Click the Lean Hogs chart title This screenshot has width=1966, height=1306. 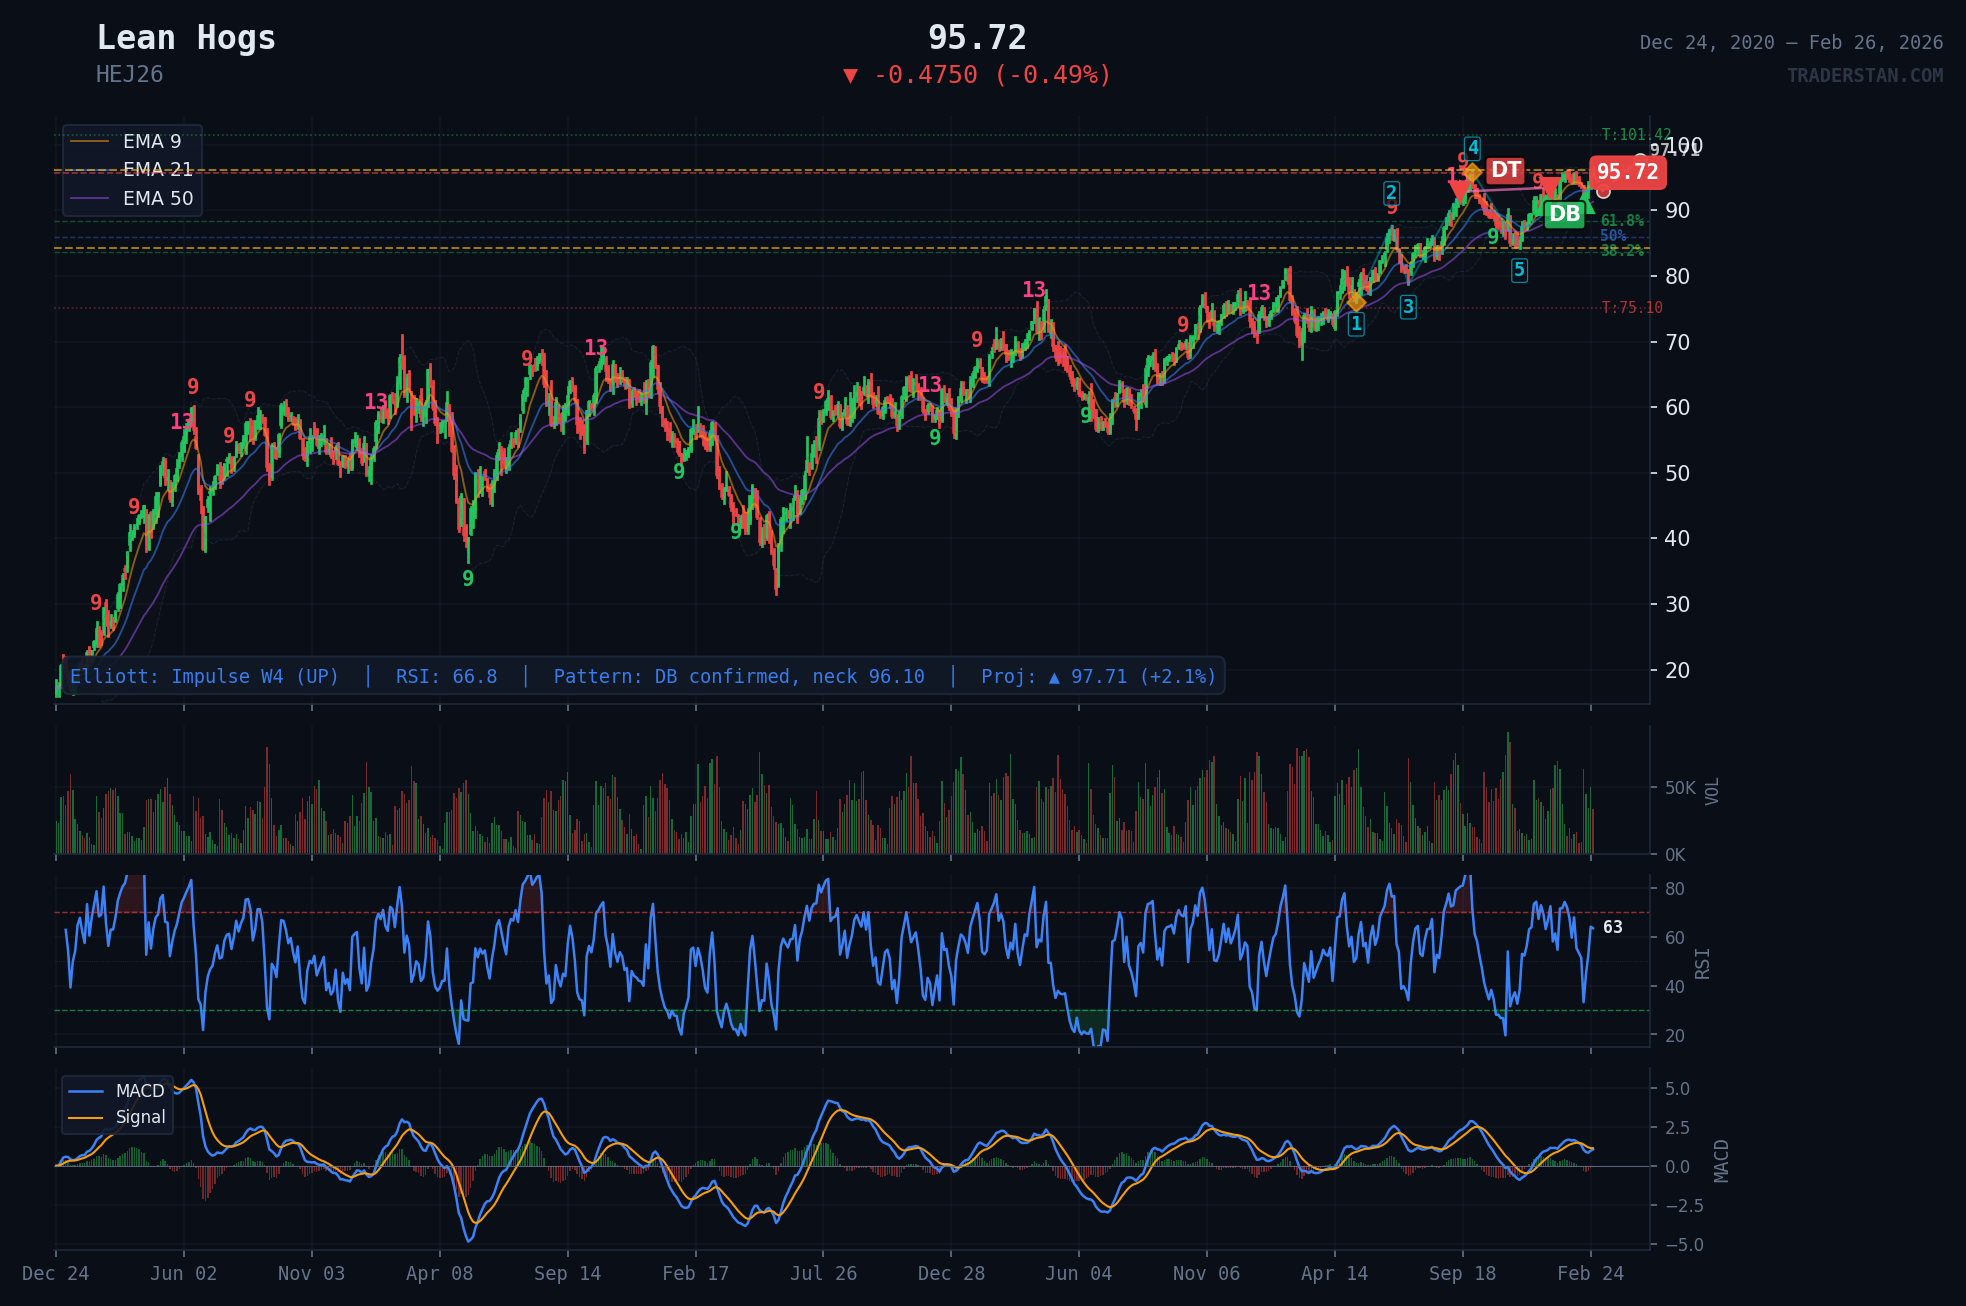click(186, 38)
